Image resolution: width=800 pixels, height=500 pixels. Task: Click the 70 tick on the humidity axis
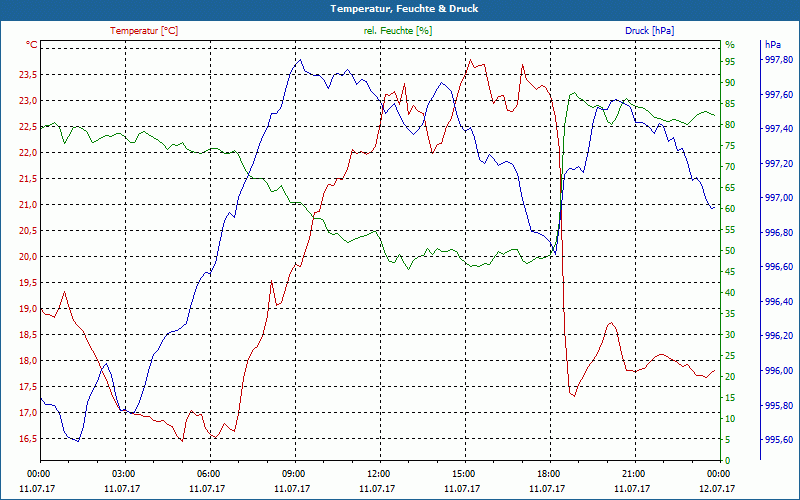click(730, 167)
